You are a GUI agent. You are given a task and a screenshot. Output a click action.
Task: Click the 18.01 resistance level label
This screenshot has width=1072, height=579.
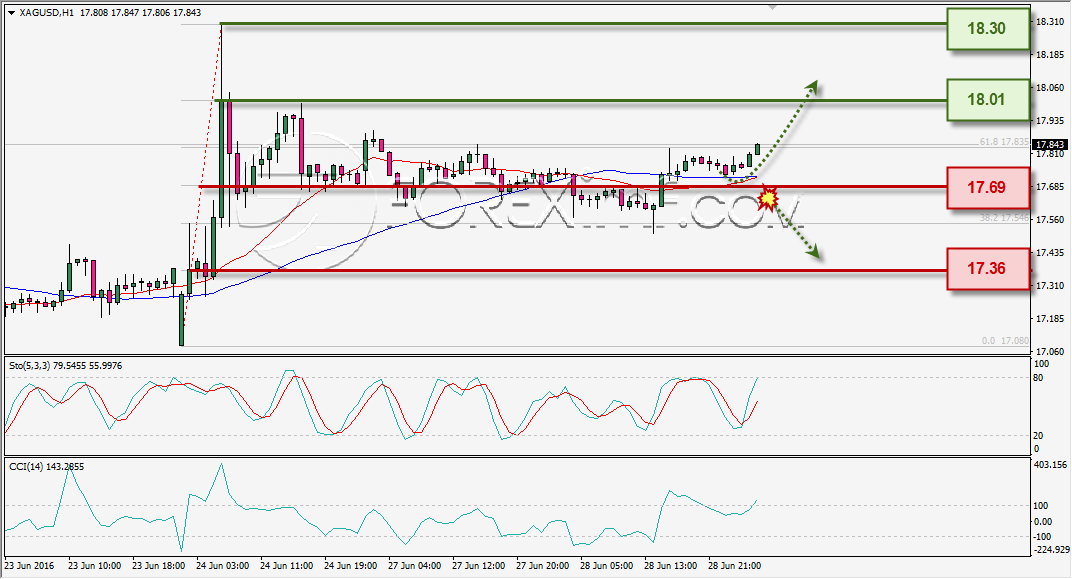[988, 100]
